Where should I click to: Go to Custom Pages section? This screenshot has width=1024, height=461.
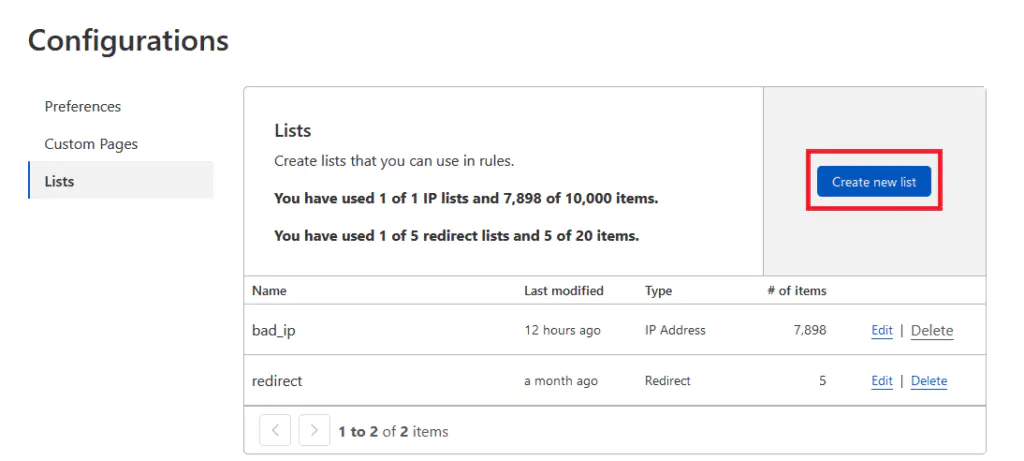point(91,144)
